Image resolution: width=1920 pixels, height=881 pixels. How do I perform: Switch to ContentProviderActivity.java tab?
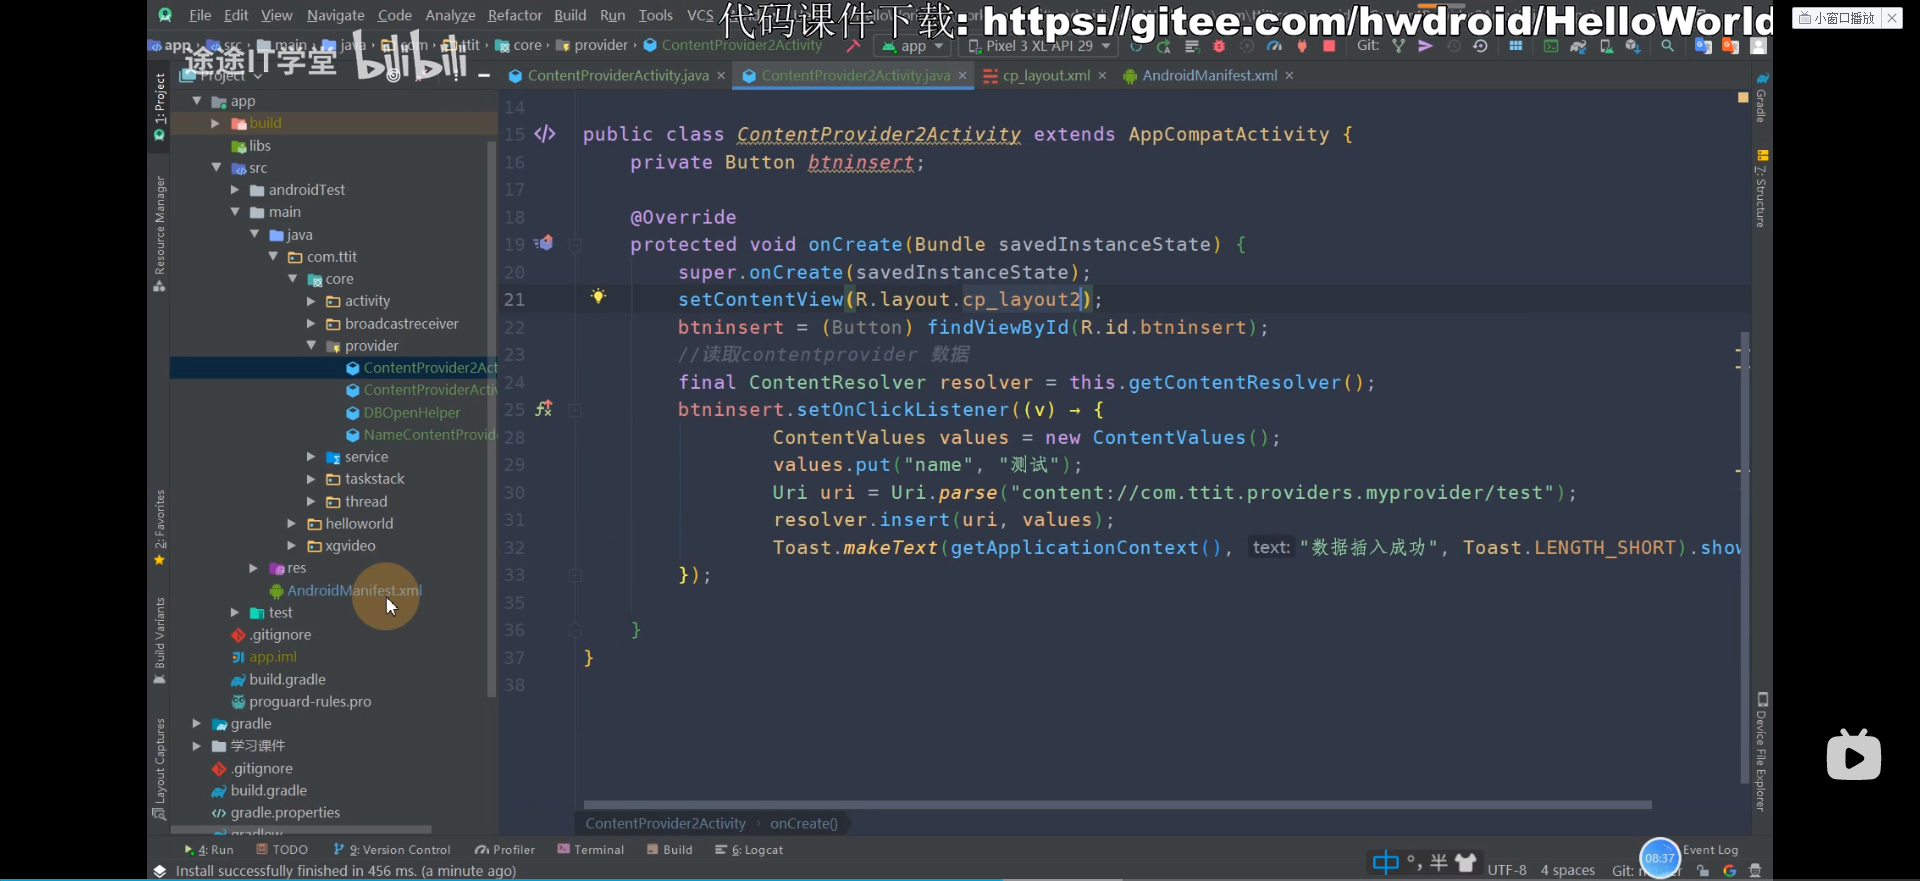coord(617,76)
